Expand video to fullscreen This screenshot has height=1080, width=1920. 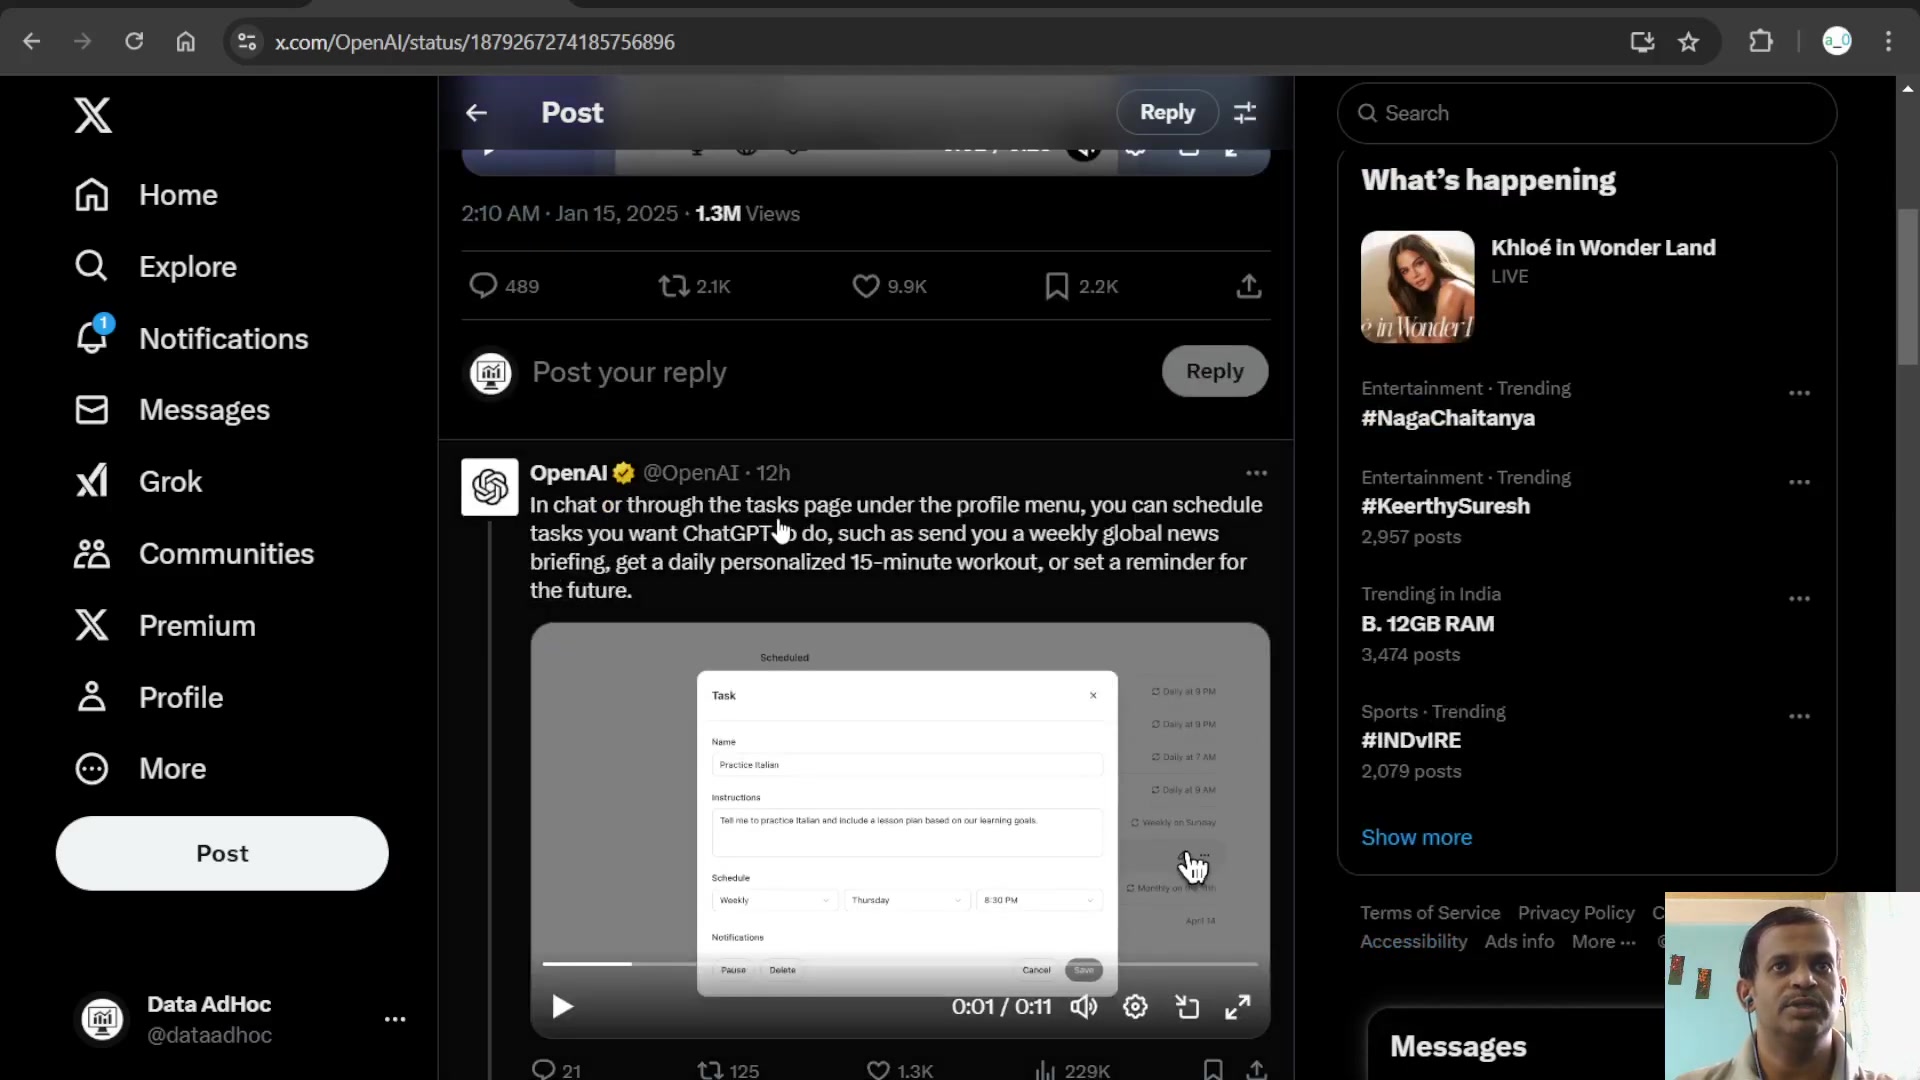[x=1238, y=1006]
